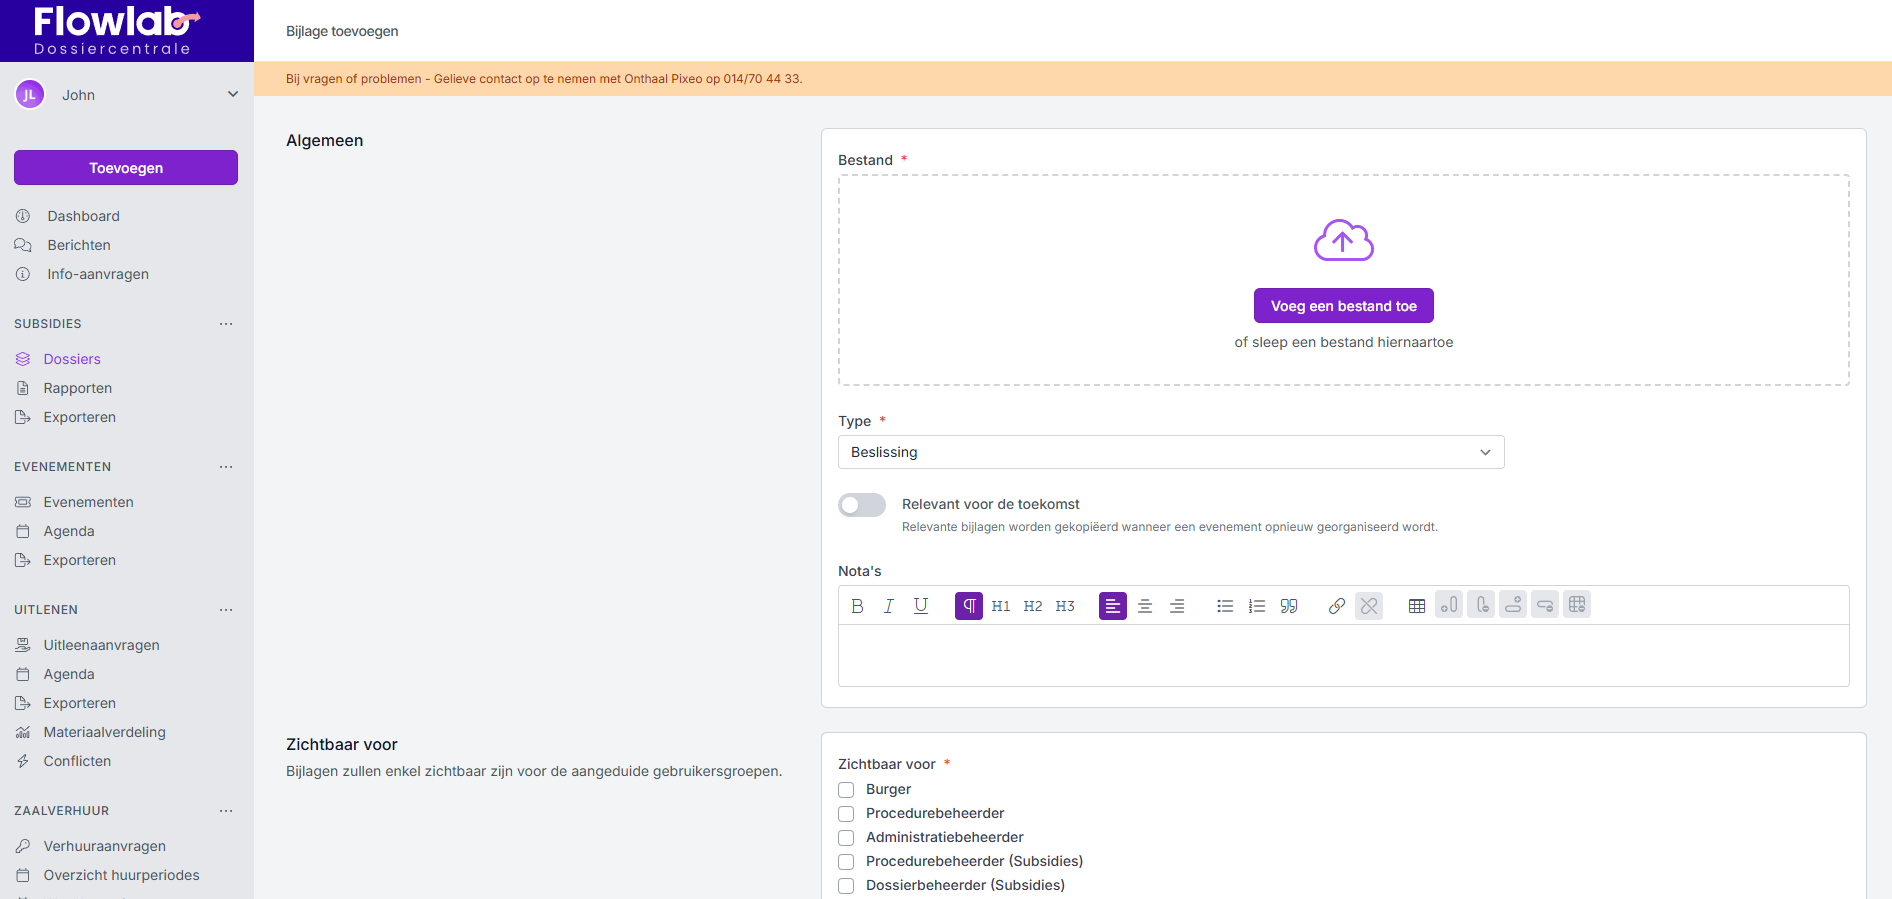Expand the John user menu

coord(232,95)
